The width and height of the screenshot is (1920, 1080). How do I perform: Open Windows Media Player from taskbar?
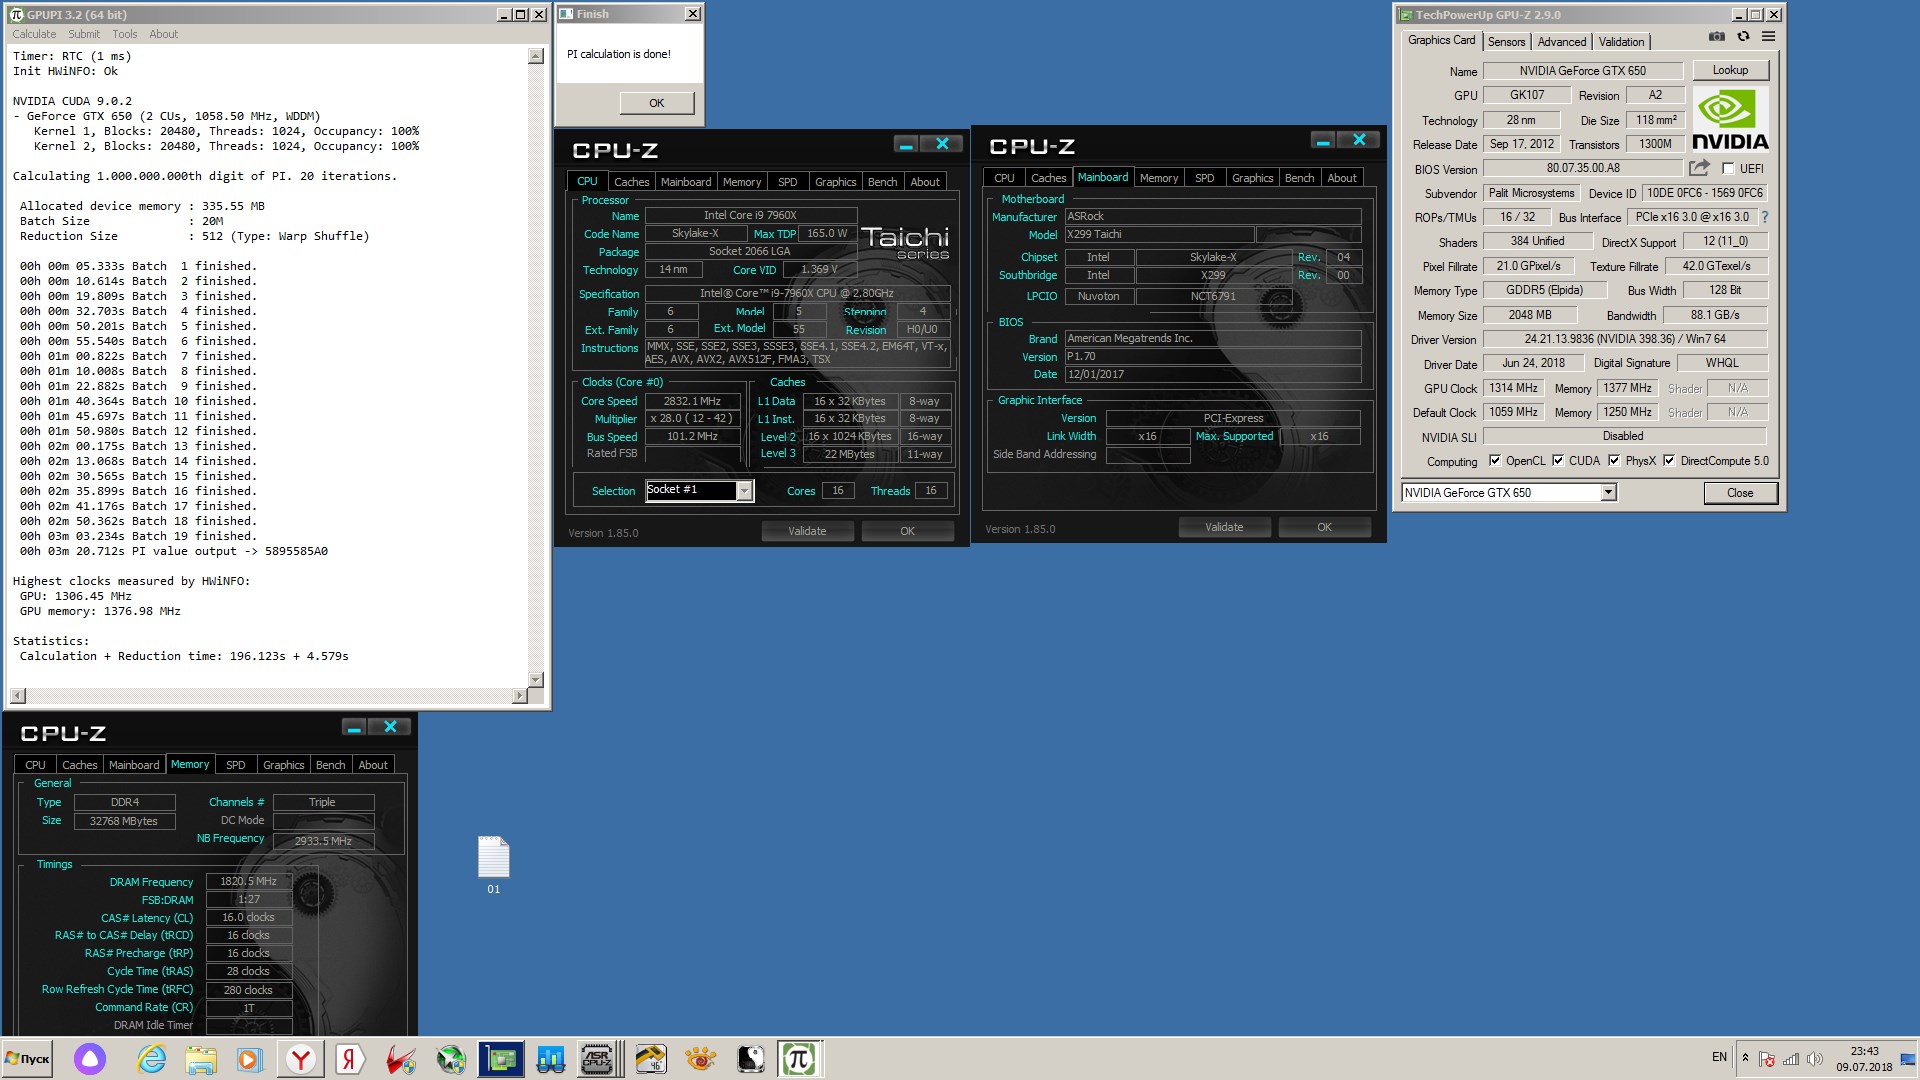[250, 1059]
